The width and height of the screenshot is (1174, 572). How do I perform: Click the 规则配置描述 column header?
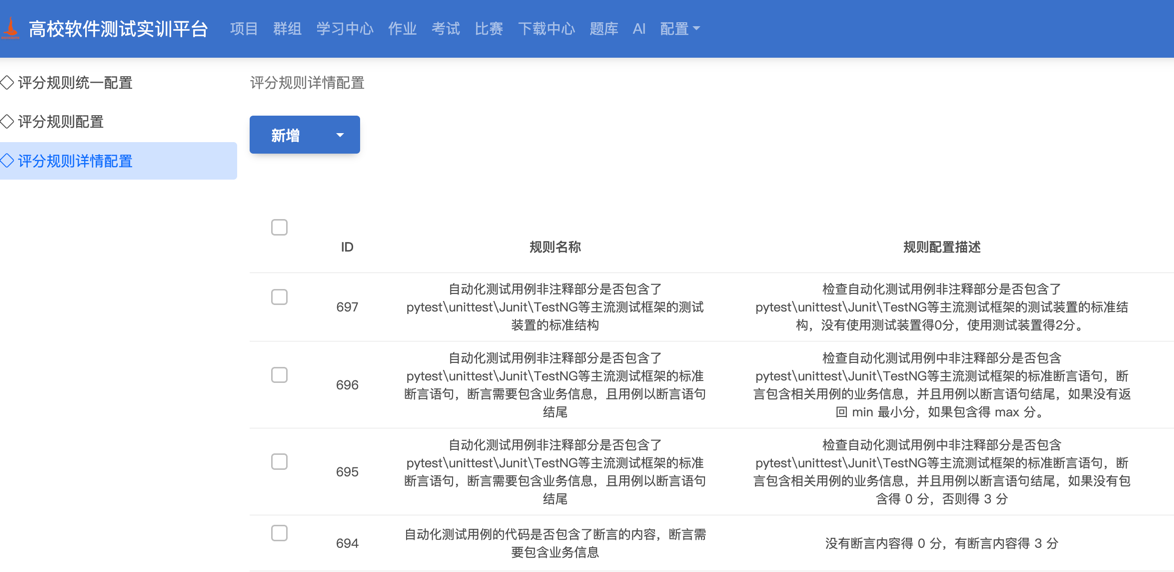pyautogui.click(x=942, y=246)
